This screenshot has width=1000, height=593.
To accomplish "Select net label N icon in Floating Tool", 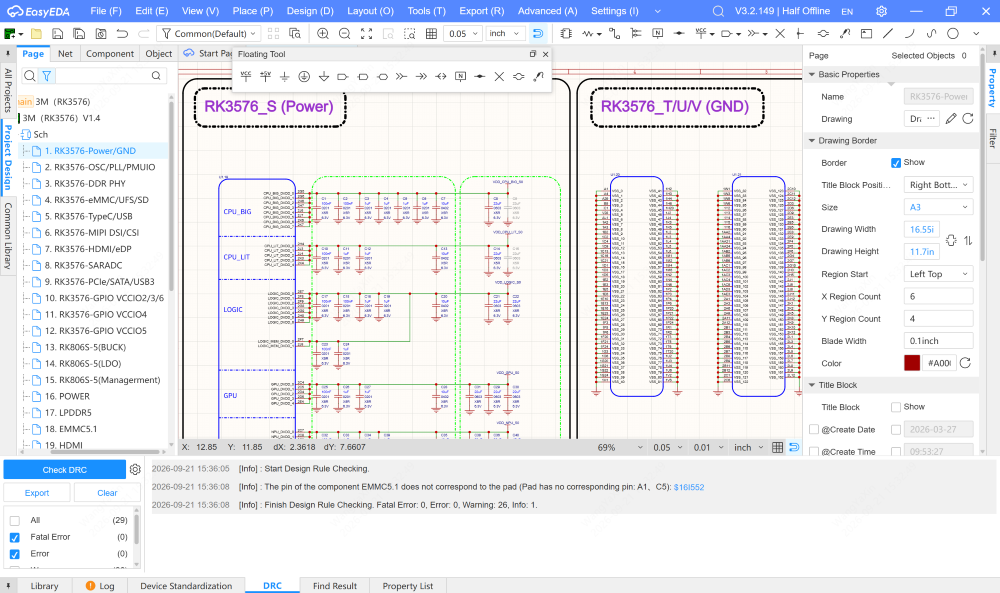I will tap(460, 77).
